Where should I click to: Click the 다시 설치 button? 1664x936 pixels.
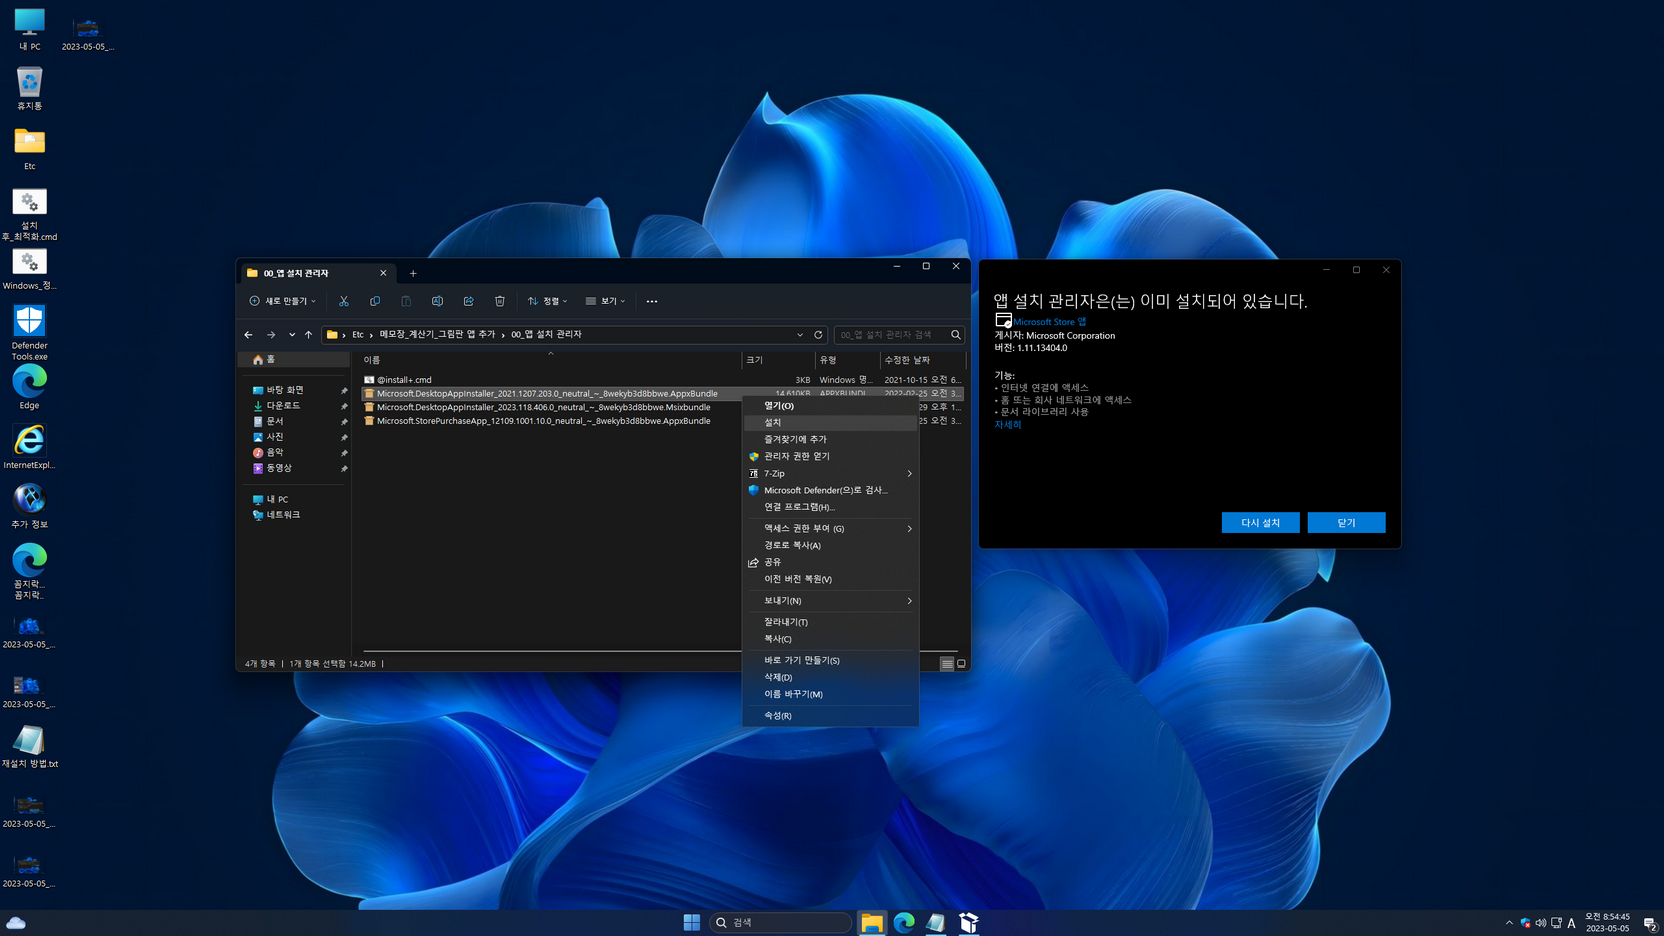[1260, 522]
